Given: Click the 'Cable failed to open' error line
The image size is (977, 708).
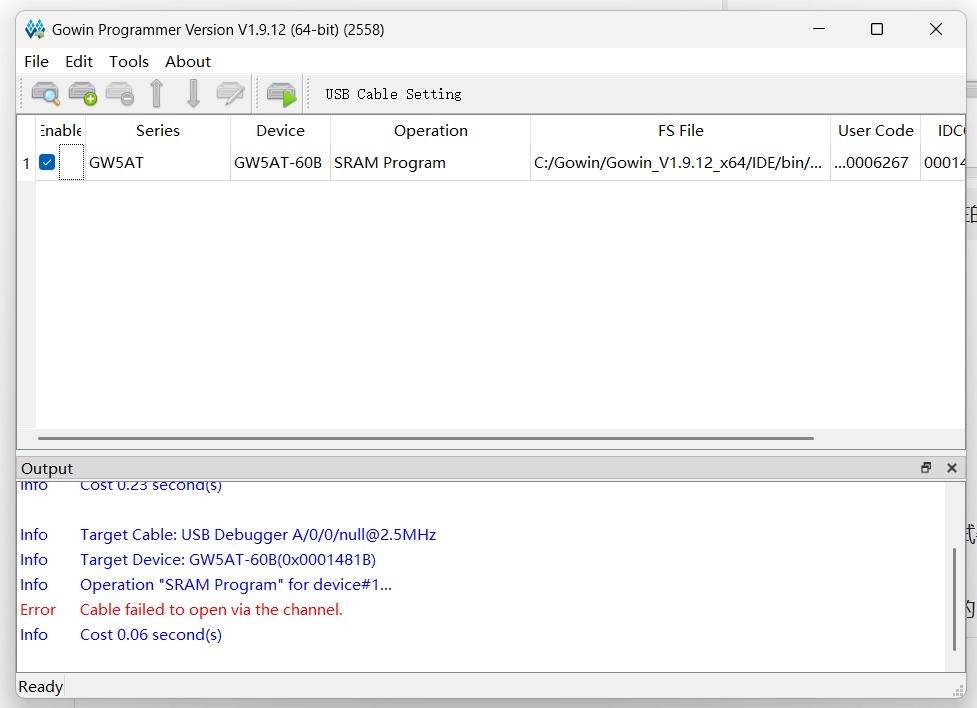Looking at the screenshot, I should [211, 610].
